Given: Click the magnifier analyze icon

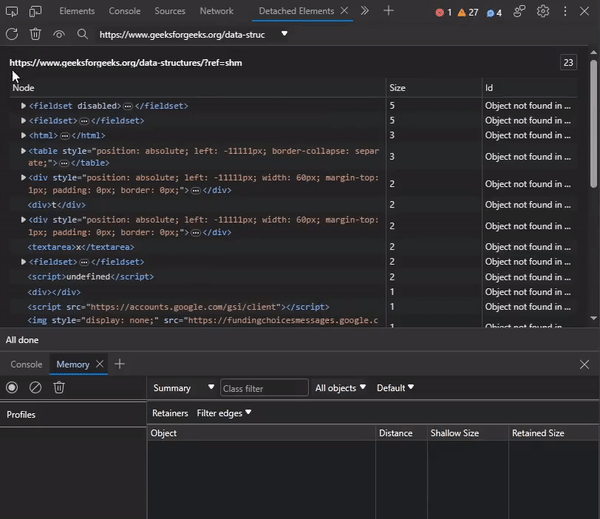Looking at the screenshot, I should coord(83,34).
